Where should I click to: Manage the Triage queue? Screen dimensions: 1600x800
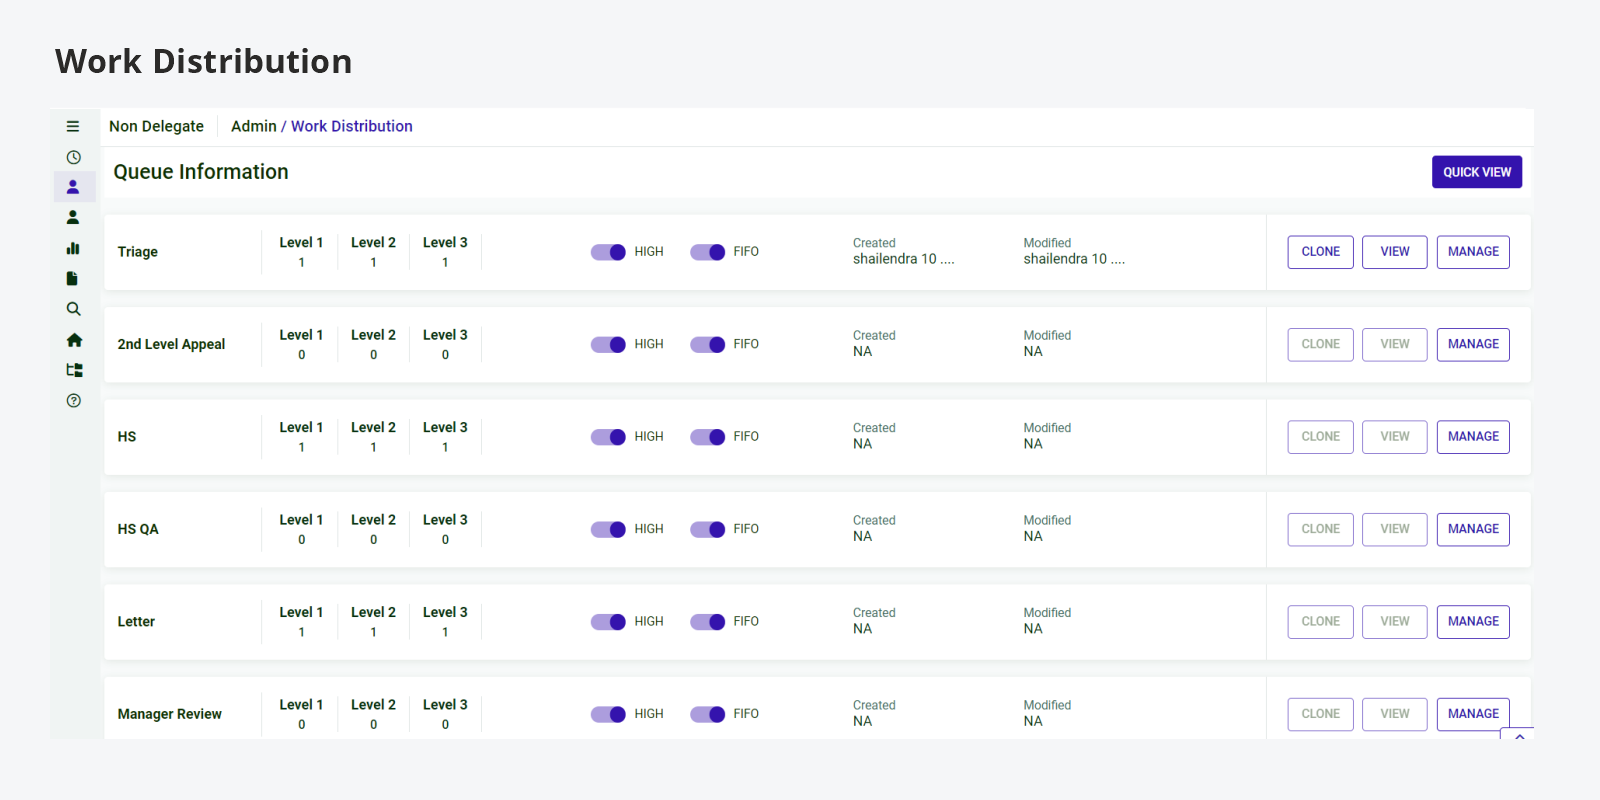(x=1473, y=252)
